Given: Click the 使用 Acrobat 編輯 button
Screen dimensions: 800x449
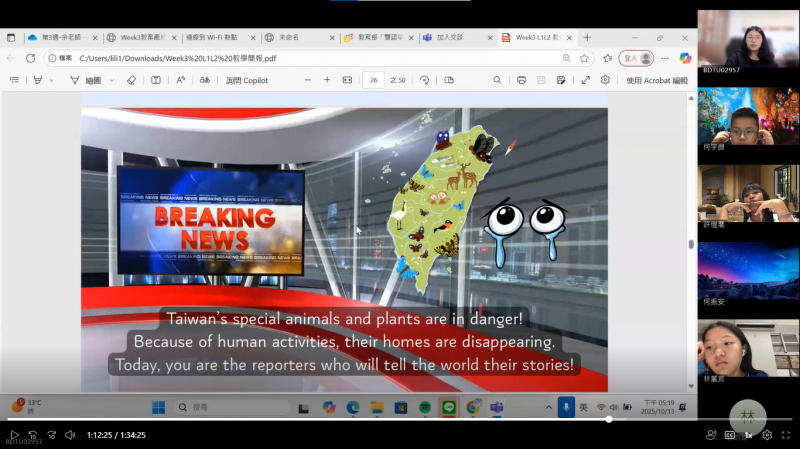Looking at the screenshot, I should [x=656, y=80].
